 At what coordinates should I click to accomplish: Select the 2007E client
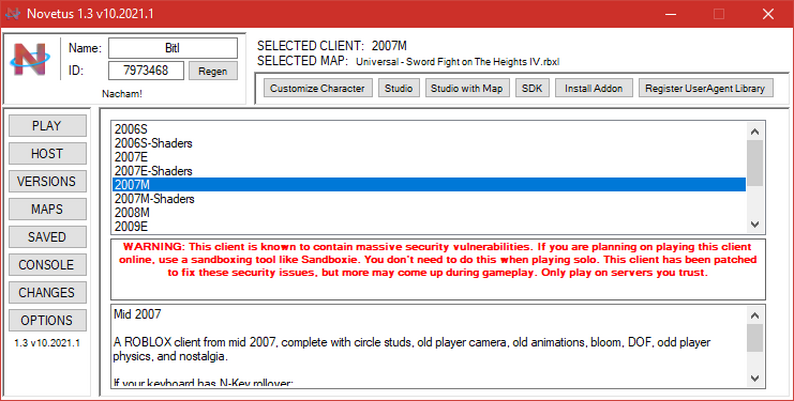click(429, 157)
